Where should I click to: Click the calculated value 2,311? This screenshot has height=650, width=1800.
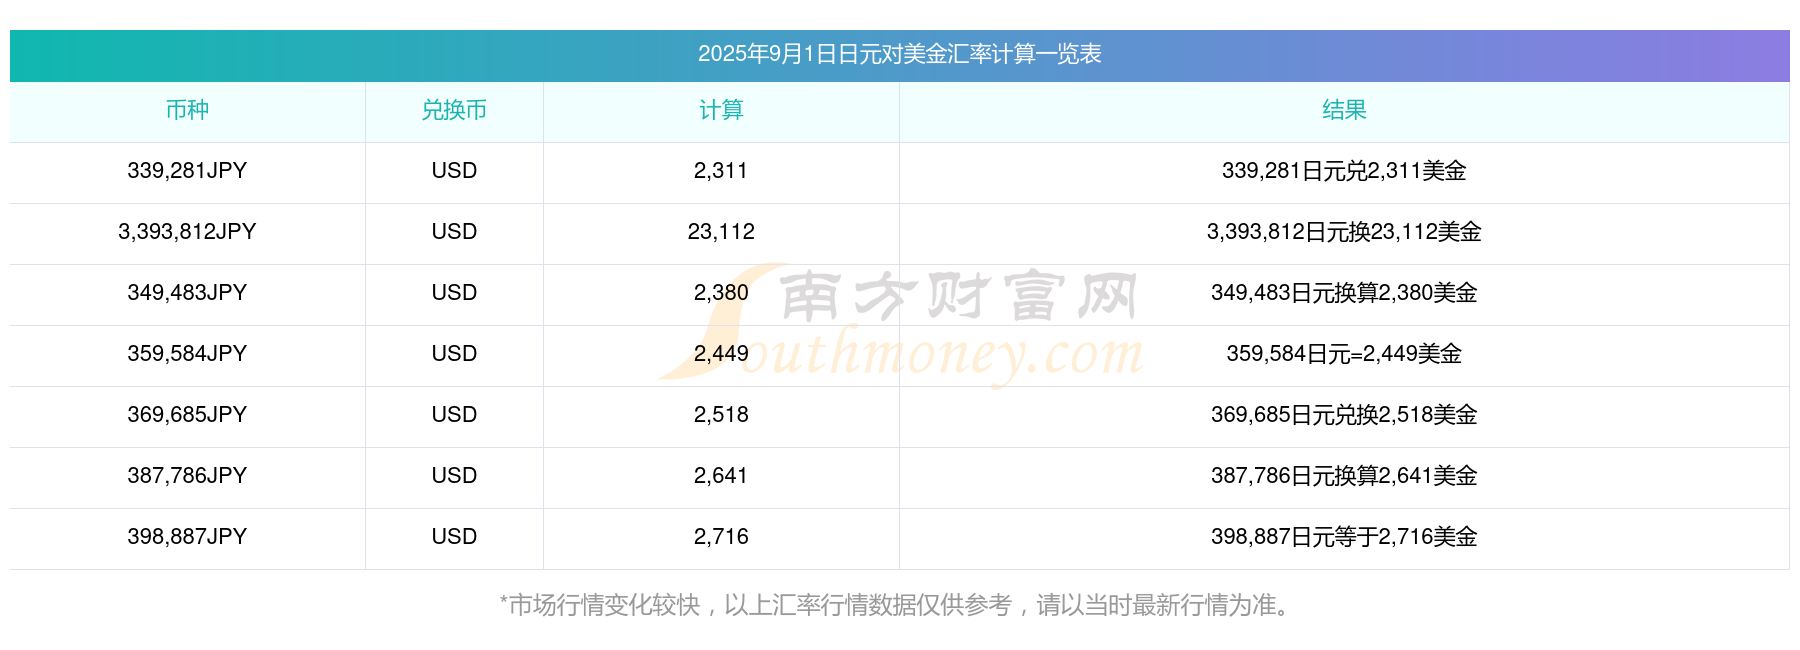[721, 171]
